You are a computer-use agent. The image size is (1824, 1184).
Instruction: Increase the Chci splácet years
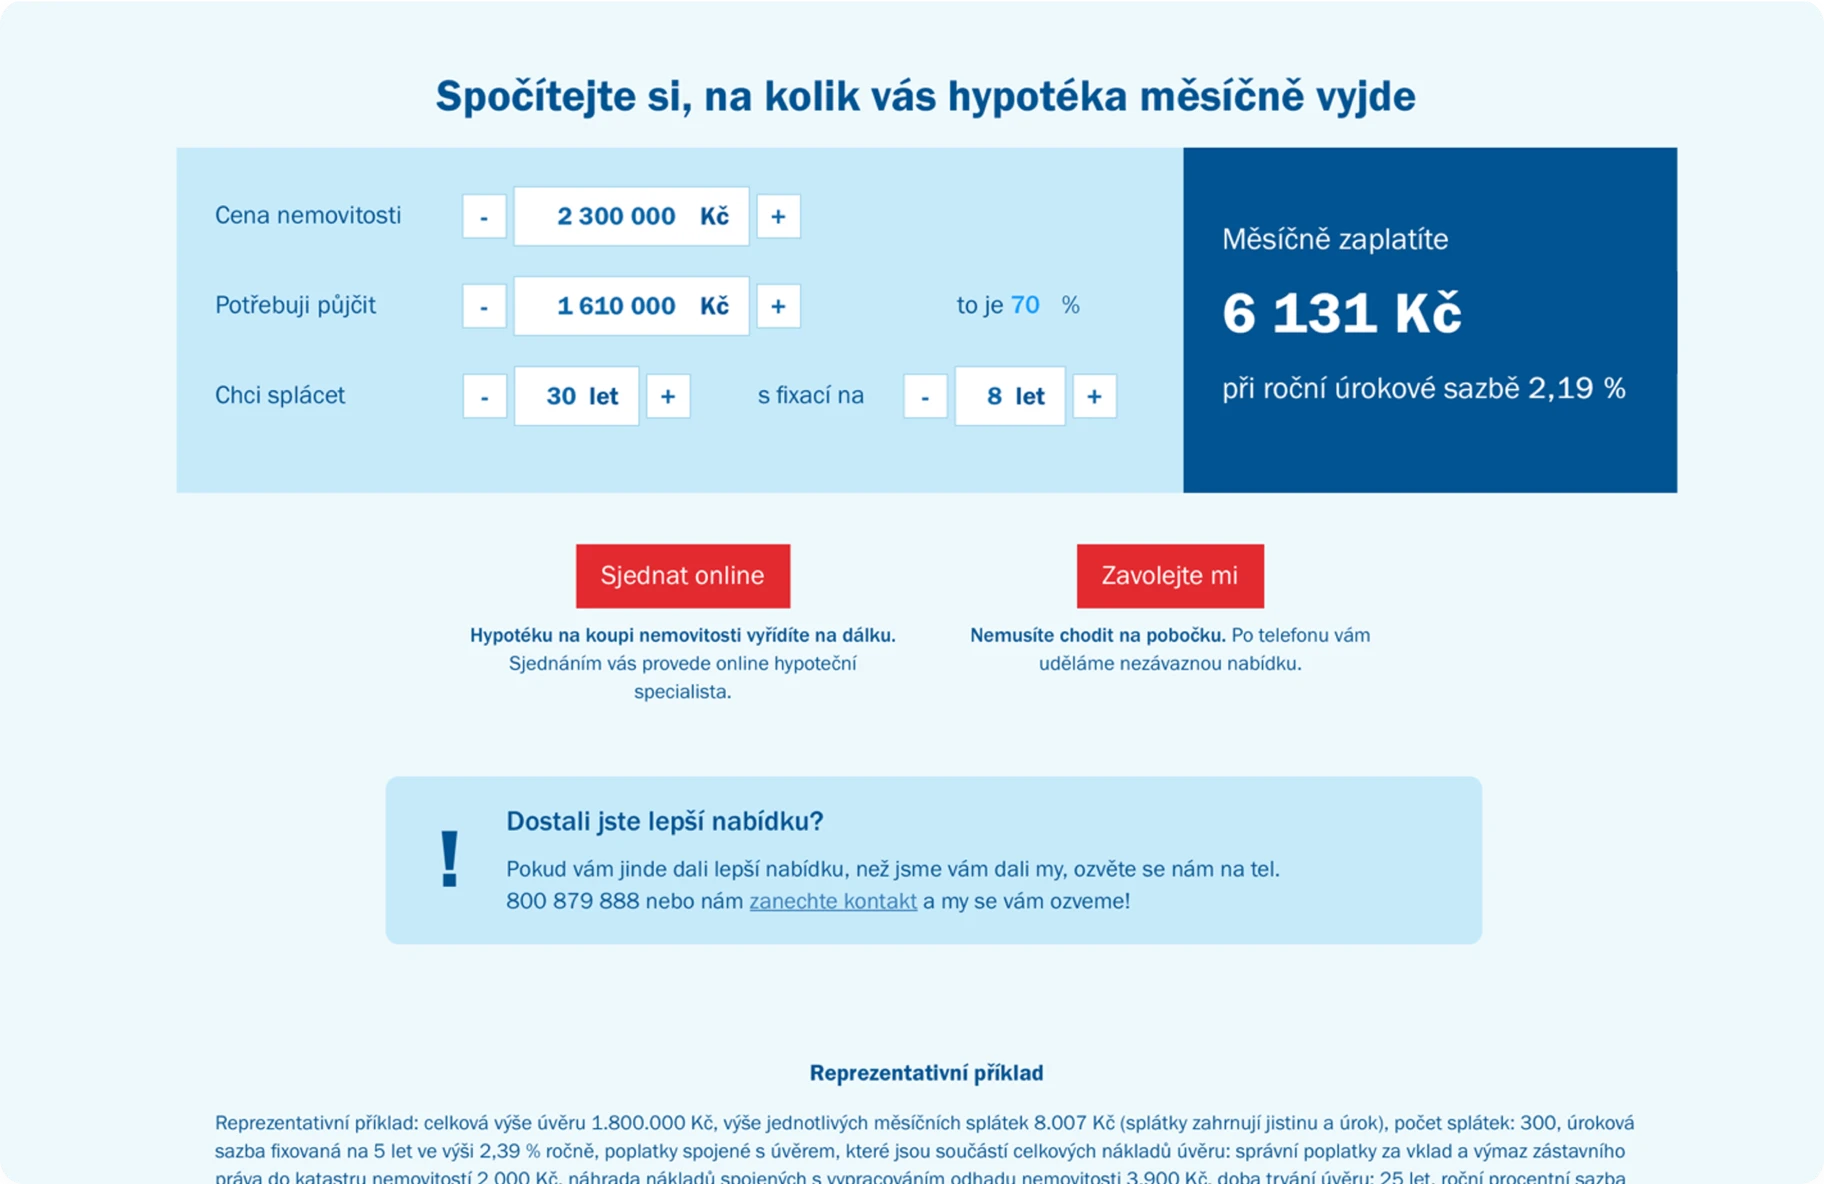[668, 396]
